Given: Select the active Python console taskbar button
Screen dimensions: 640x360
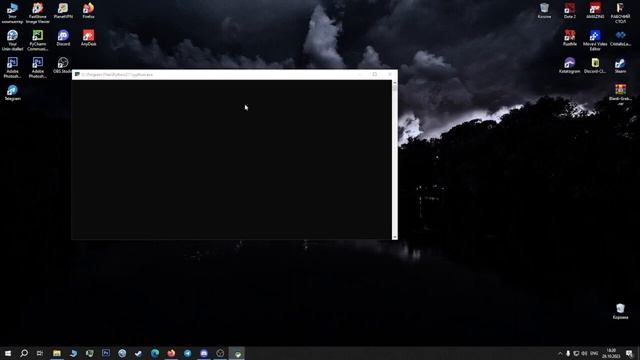Looking at the screenshot, I should [237, 353].
